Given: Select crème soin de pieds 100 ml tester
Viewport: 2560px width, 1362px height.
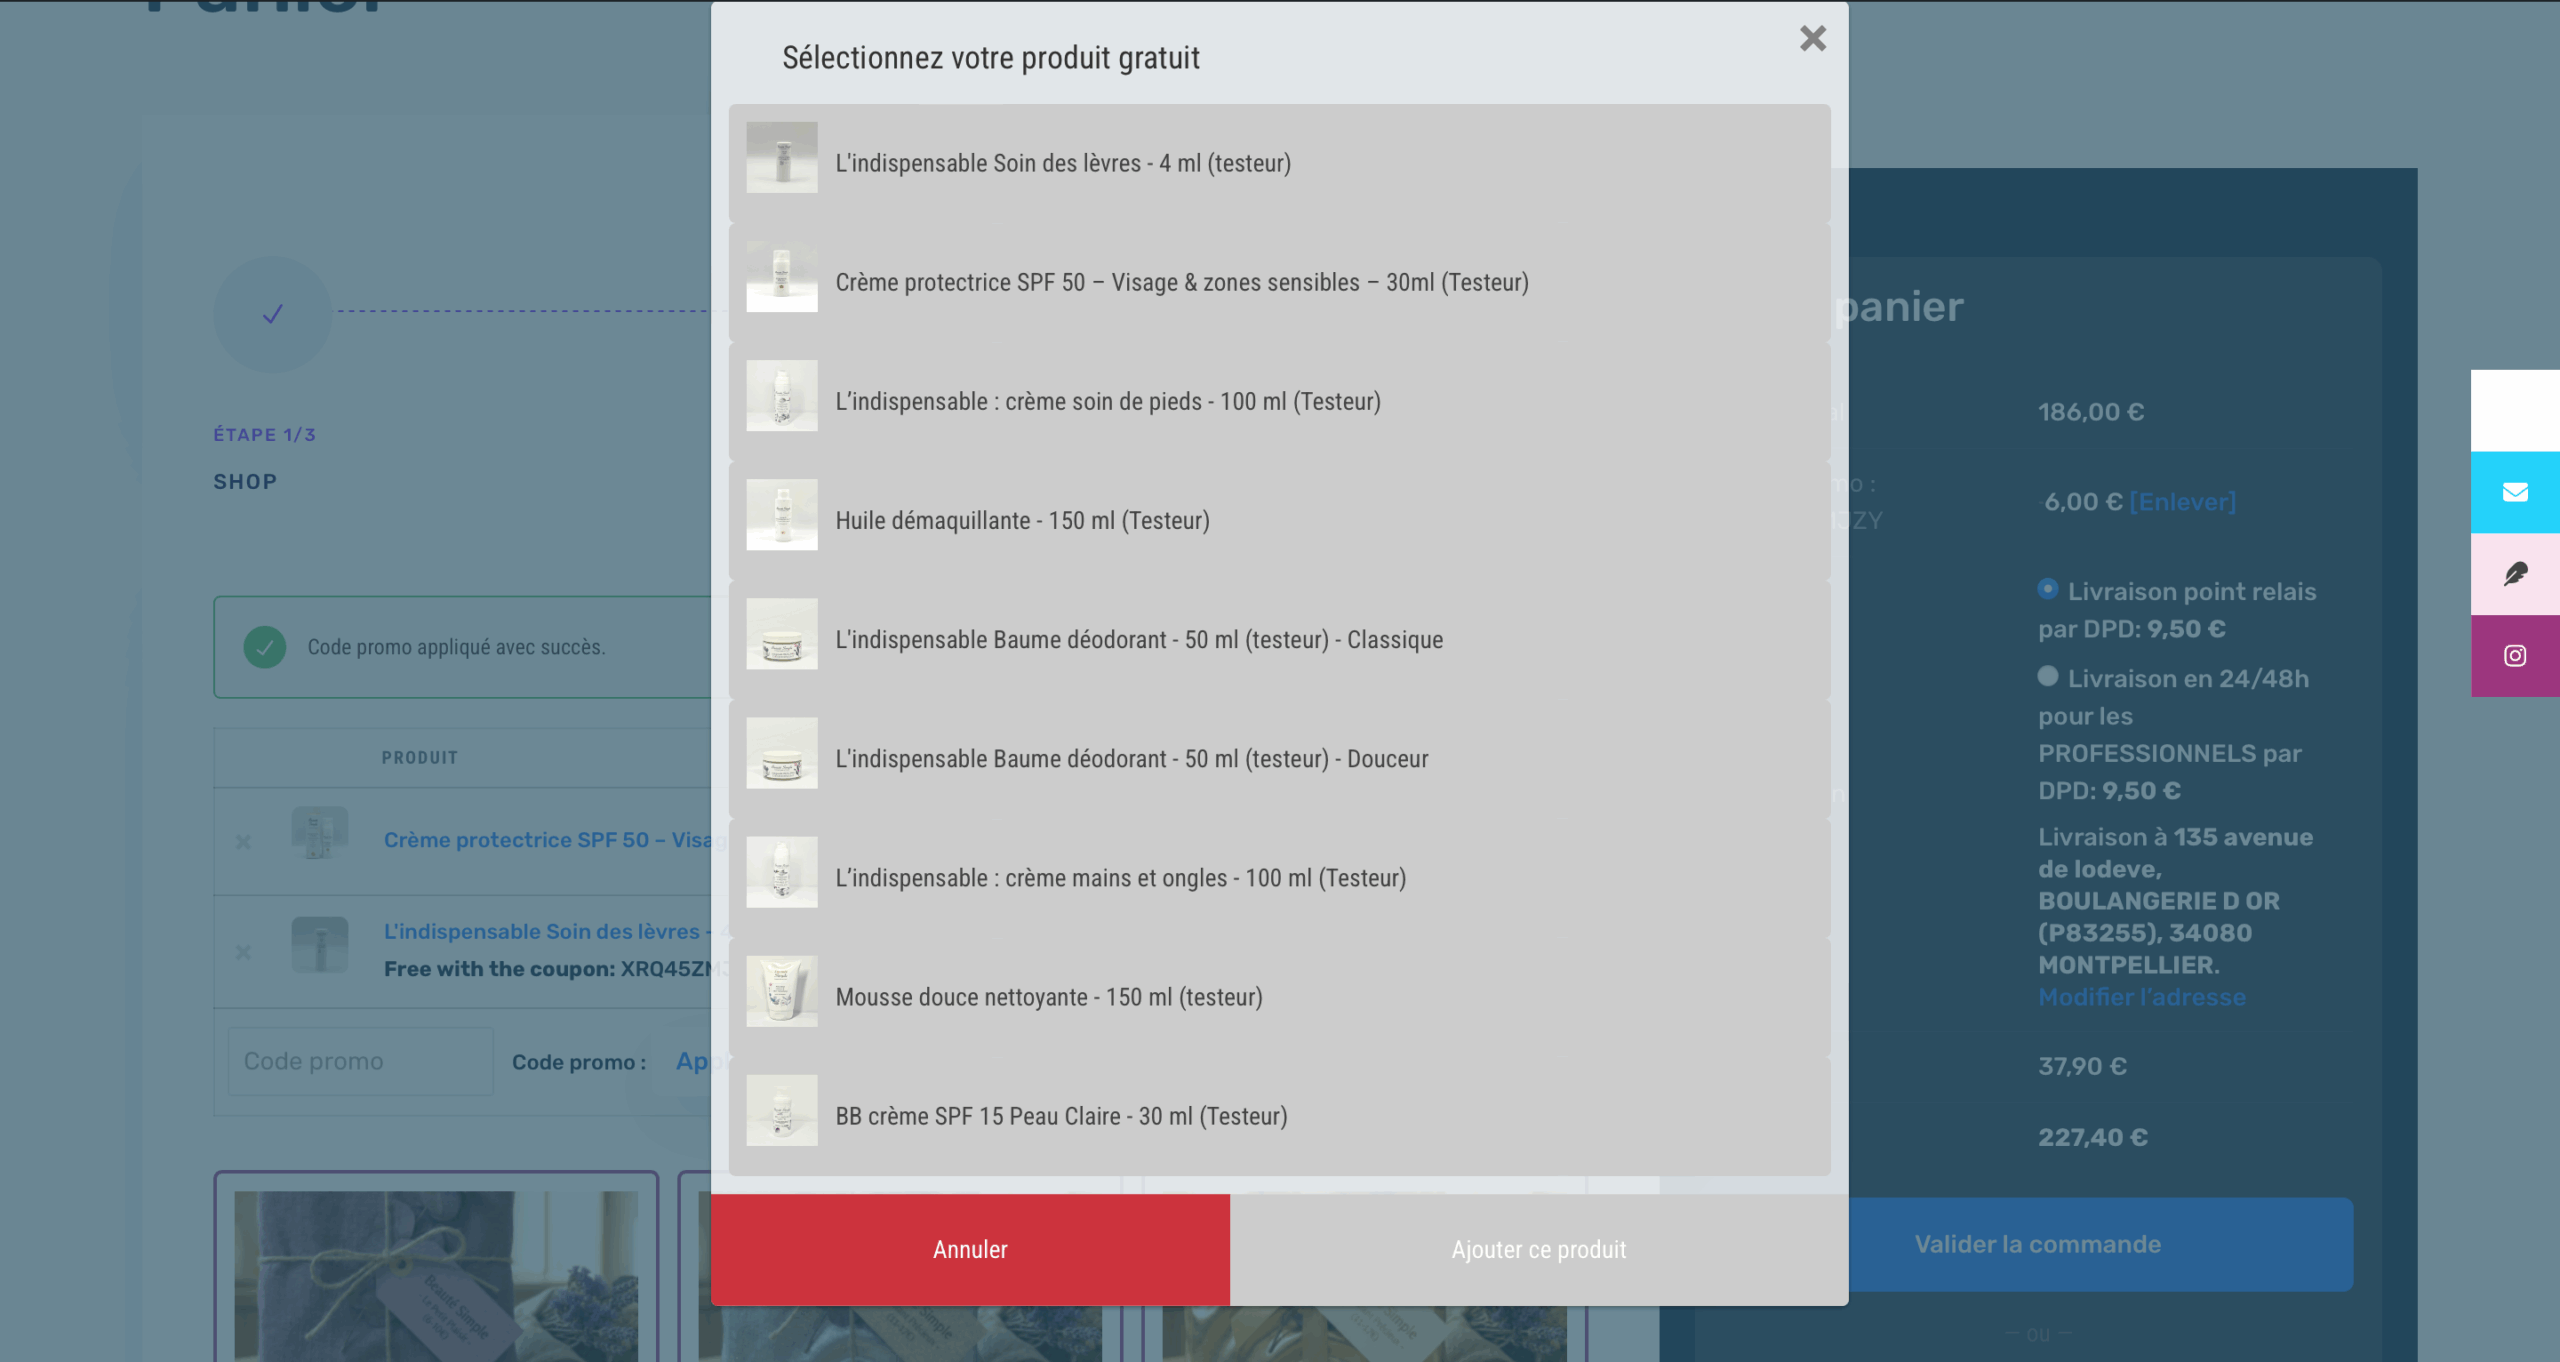Looking at the screenshot, I should pyautogui.click(x=1107, y=402).
